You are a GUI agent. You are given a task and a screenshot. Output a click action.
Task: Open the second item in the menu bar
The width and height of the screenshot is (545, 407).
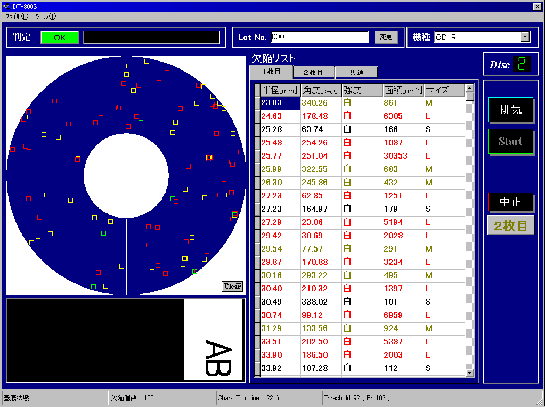[x=46, y=16]
